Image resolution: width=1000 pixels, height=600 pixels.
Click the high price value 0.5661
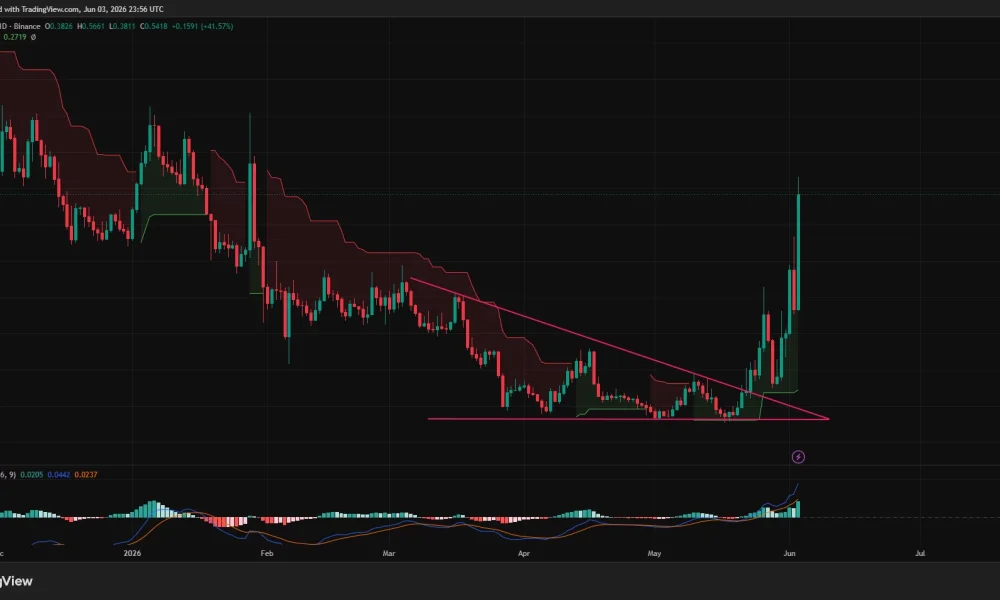(x=92, y=26)
